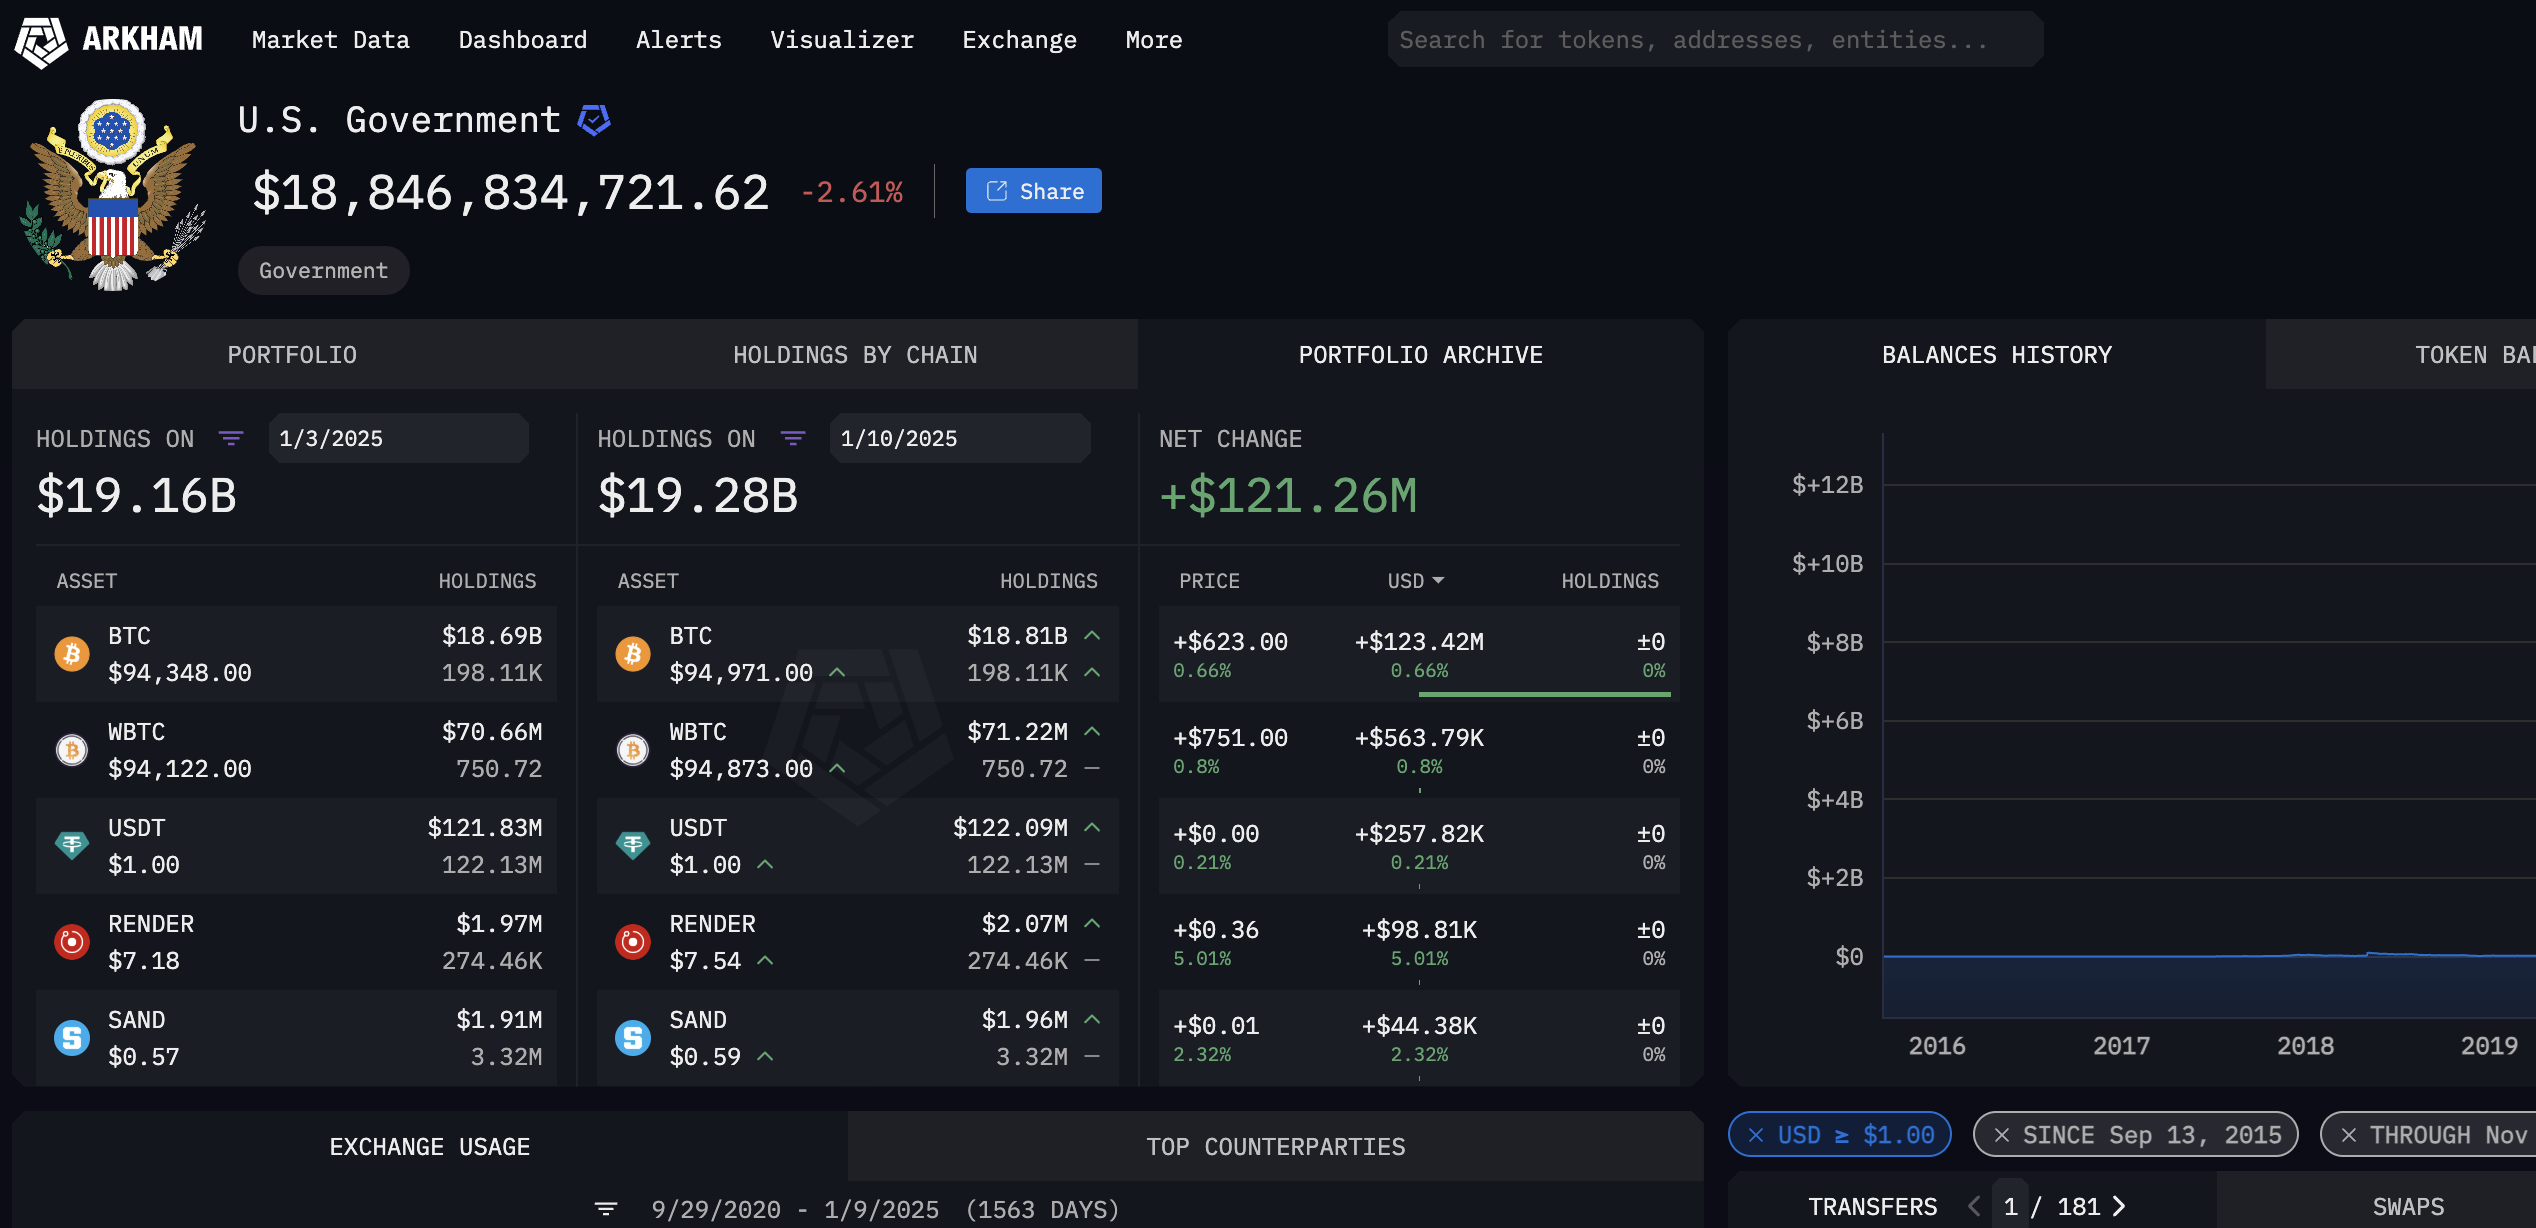Switch to the Portfolio tab
The image size is (2536, 1228).
pyautogui.click(x=292, y=355)
